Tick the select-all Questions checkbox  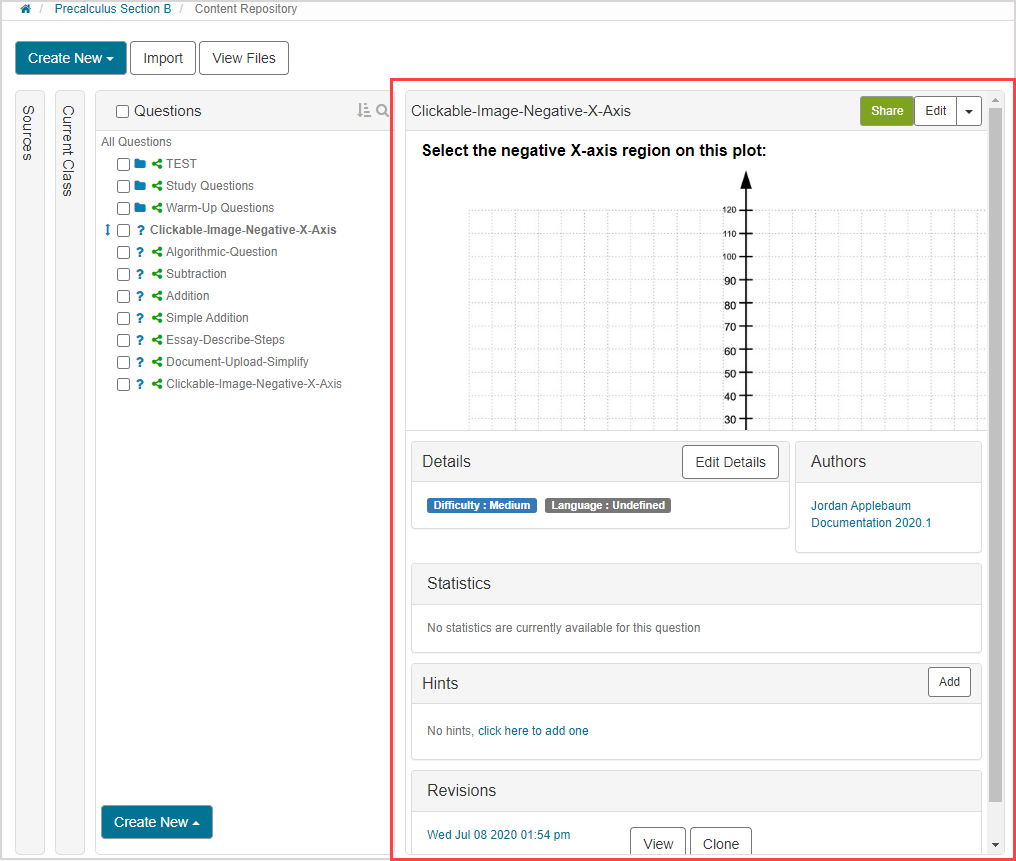tap(123, 112)
